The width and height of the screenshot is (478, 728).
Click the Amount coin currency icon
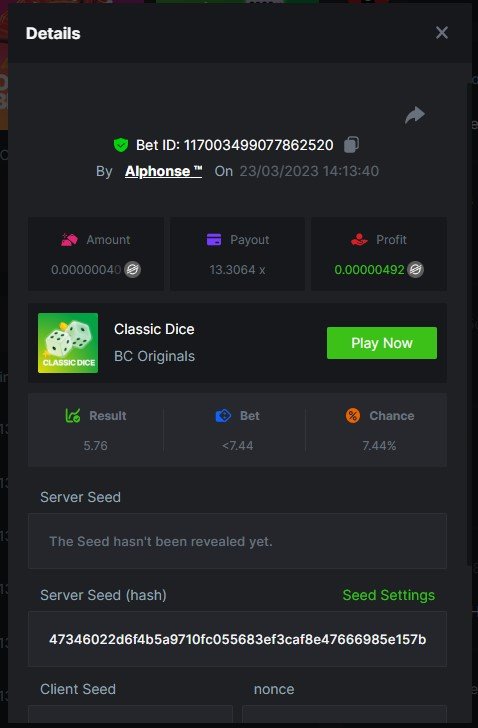[x=132, y=269]
